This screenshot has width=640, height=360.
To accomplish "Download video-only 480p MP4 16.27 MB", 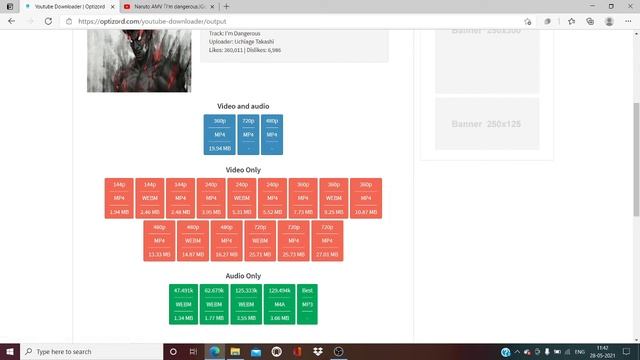I will pyautogui.click(x=227, y=241).
